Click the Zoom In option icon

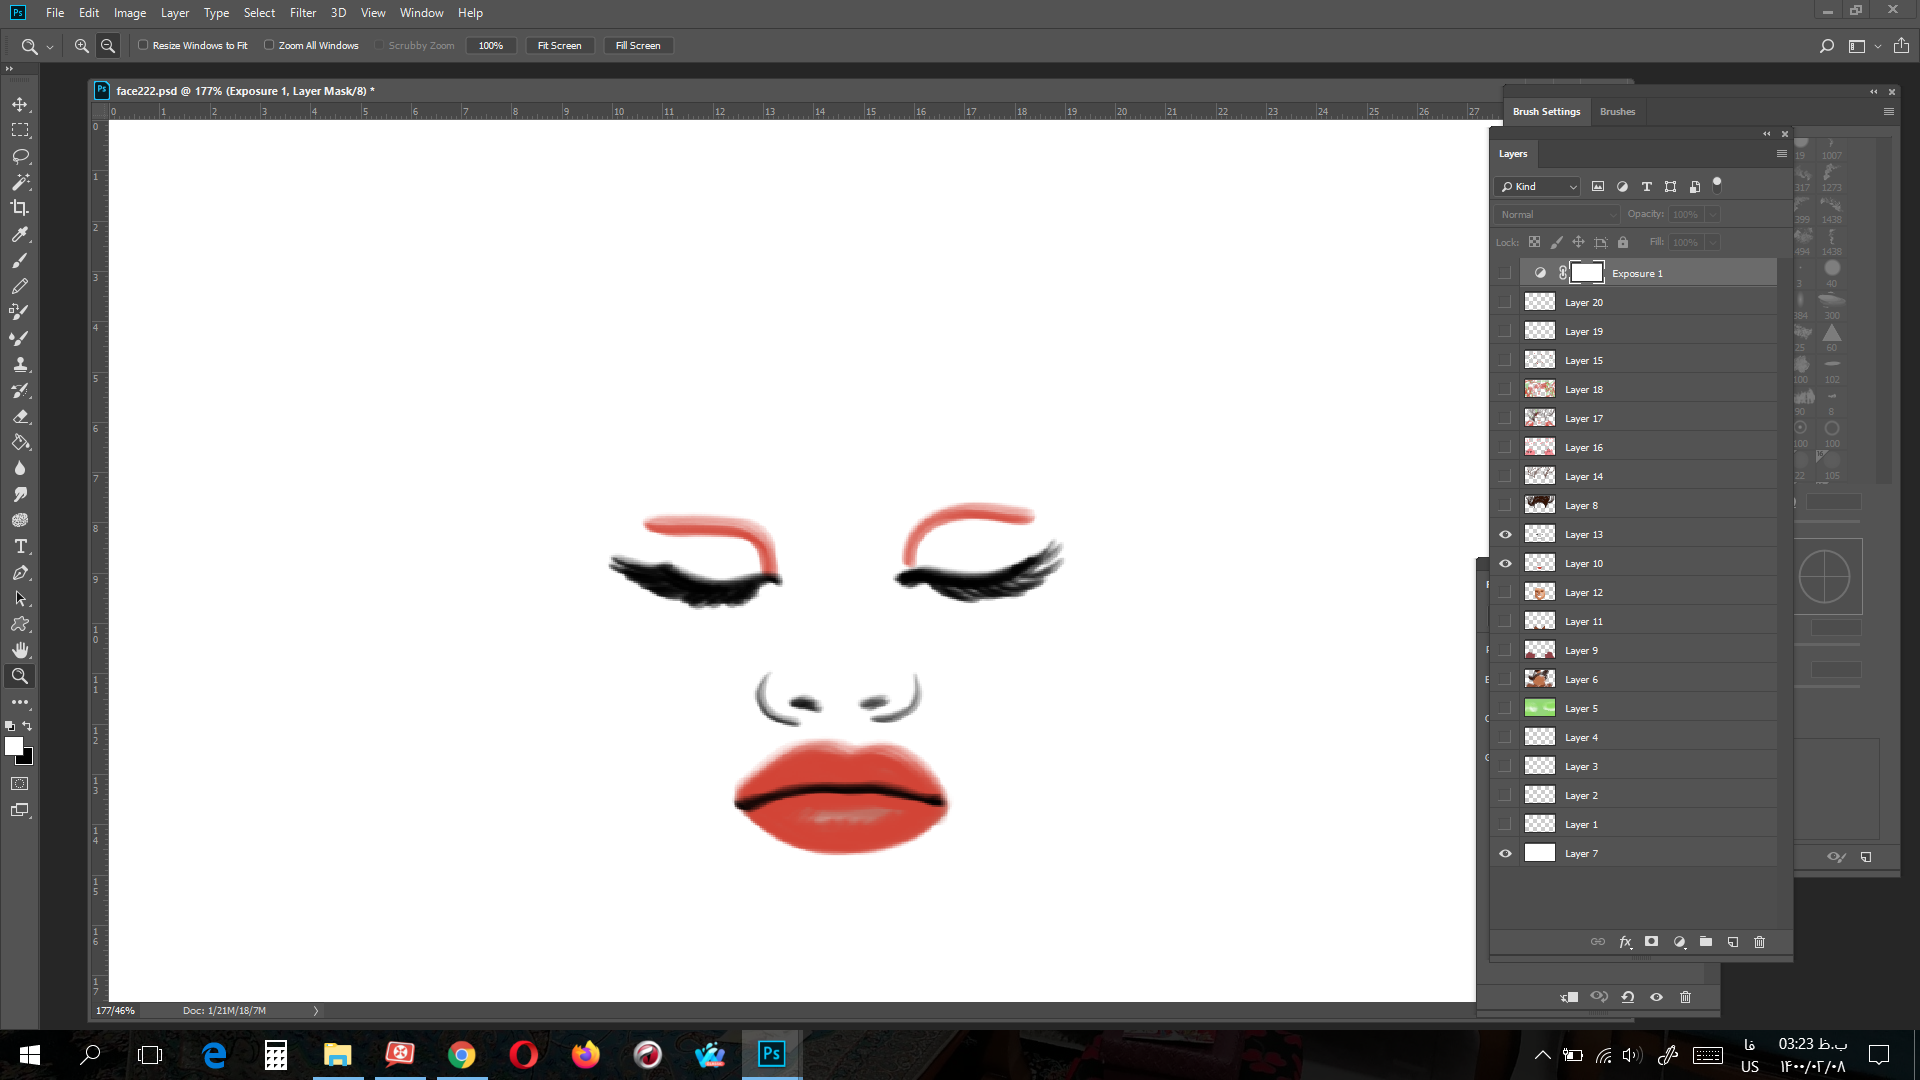(82, 46)
